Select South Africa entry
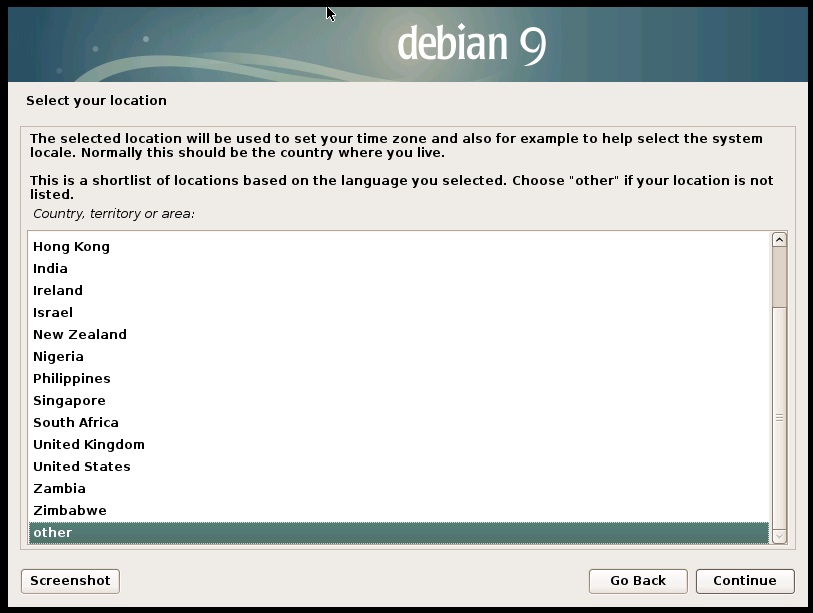Screen dimensions: 813x613 tap(76, 422)
